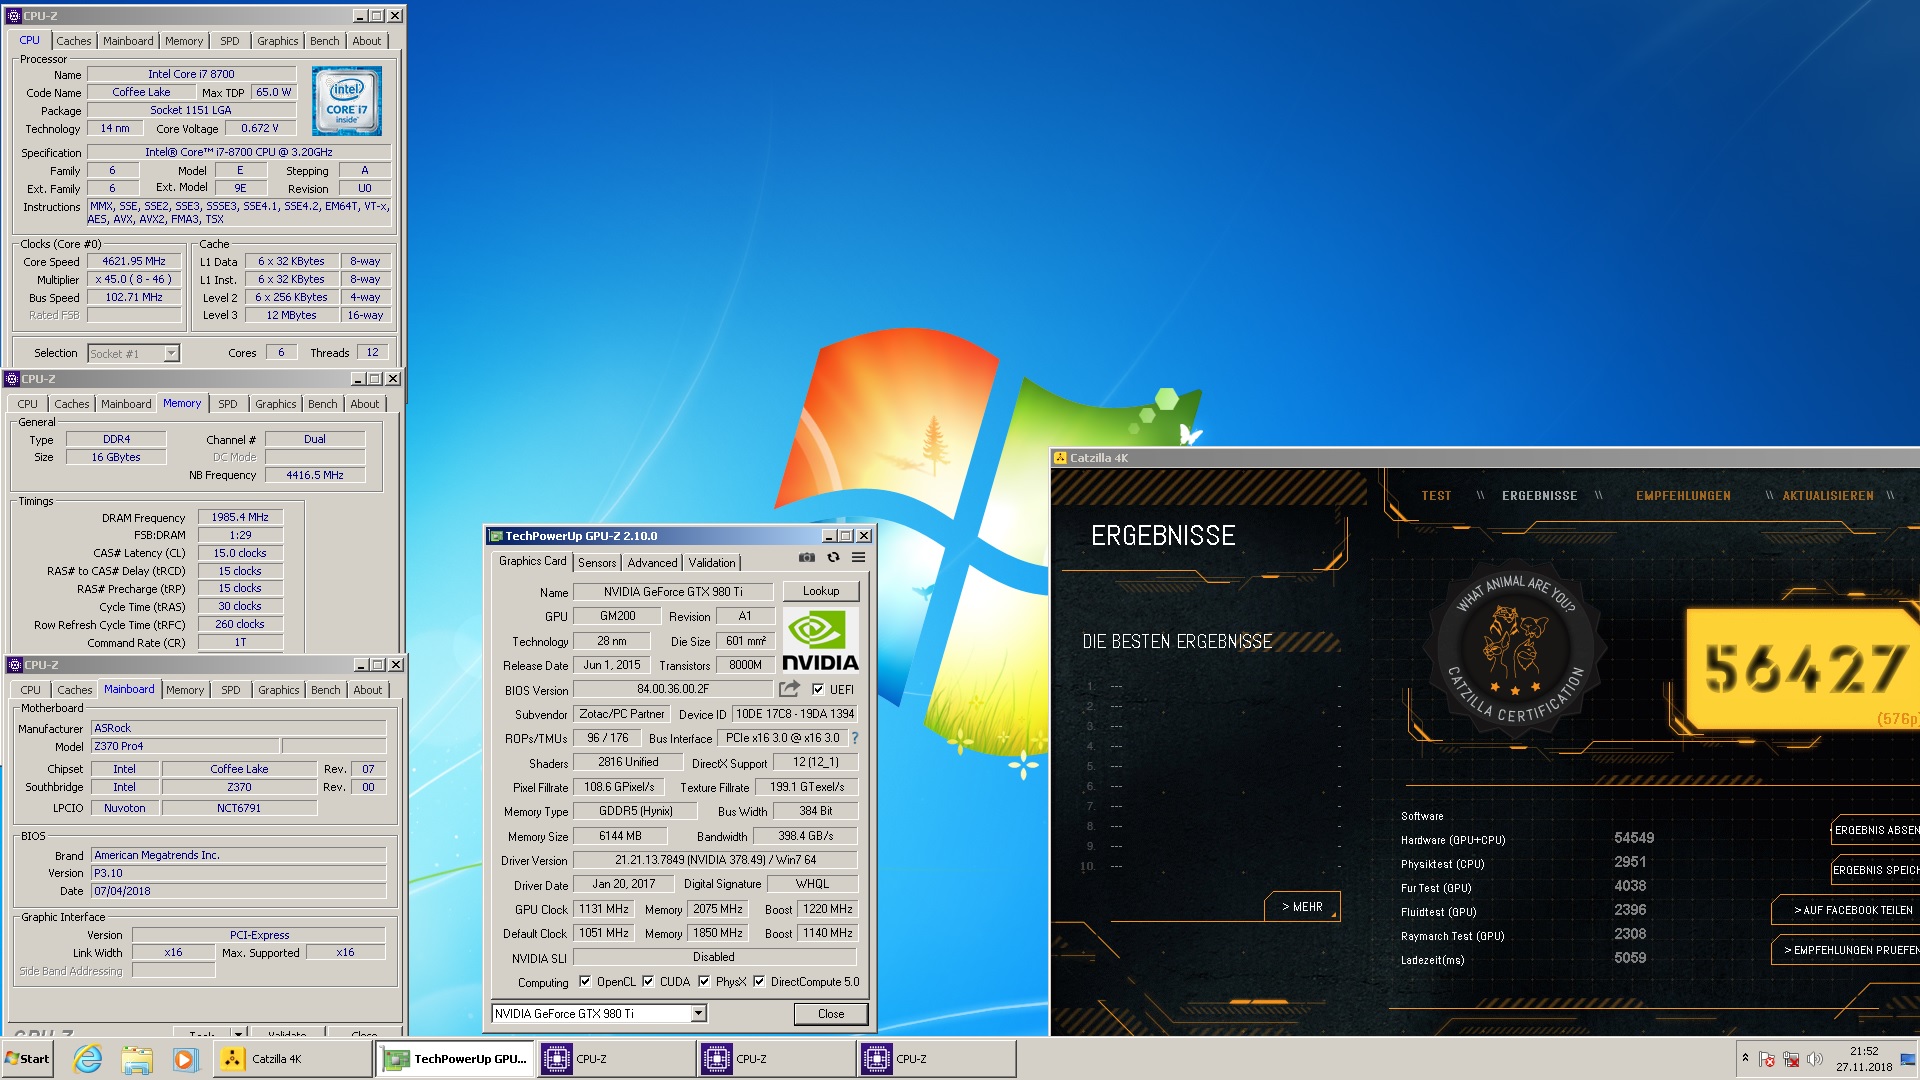Click Show desktop button at taskbar end

tap(1908, 1059)
